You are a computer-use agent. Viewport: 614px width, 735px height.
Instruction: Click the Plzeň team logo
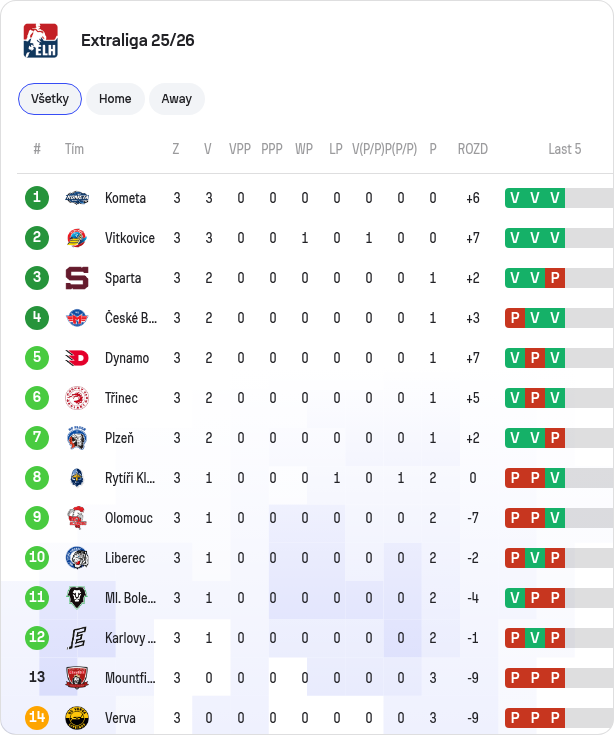[x=77, y=438]
